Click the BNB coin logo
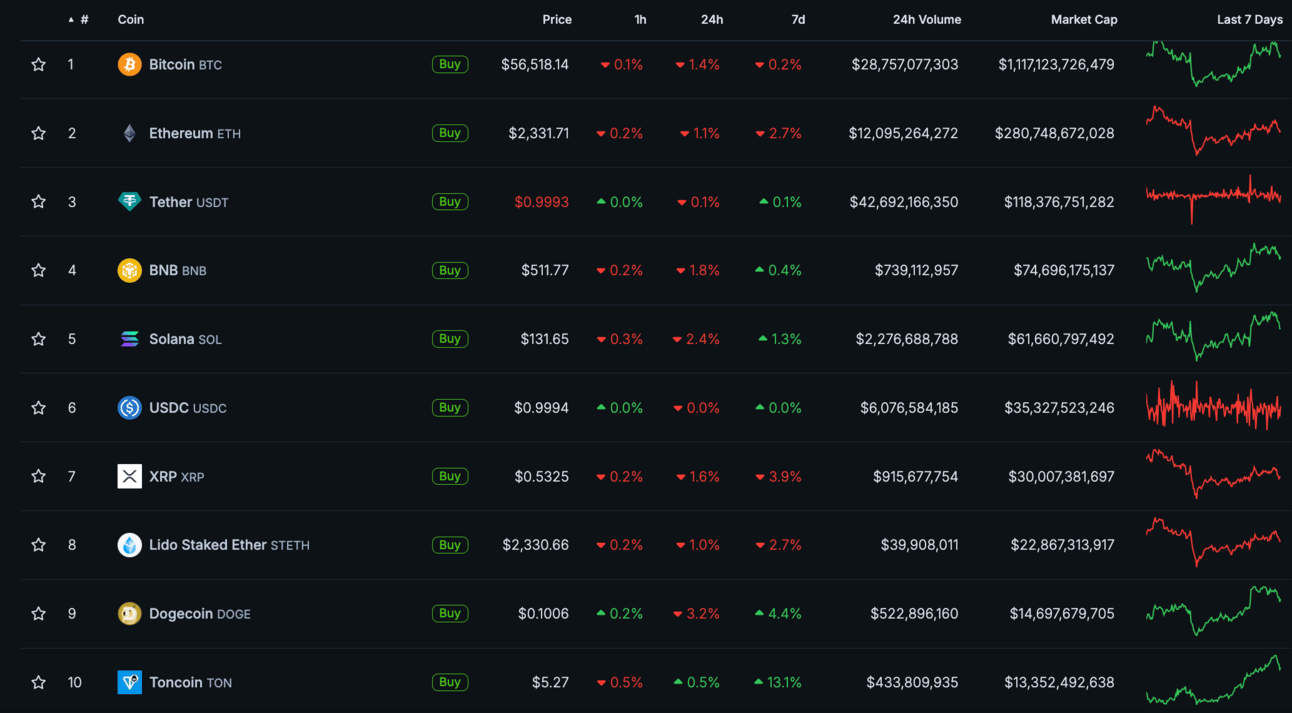 pos(129,270)
